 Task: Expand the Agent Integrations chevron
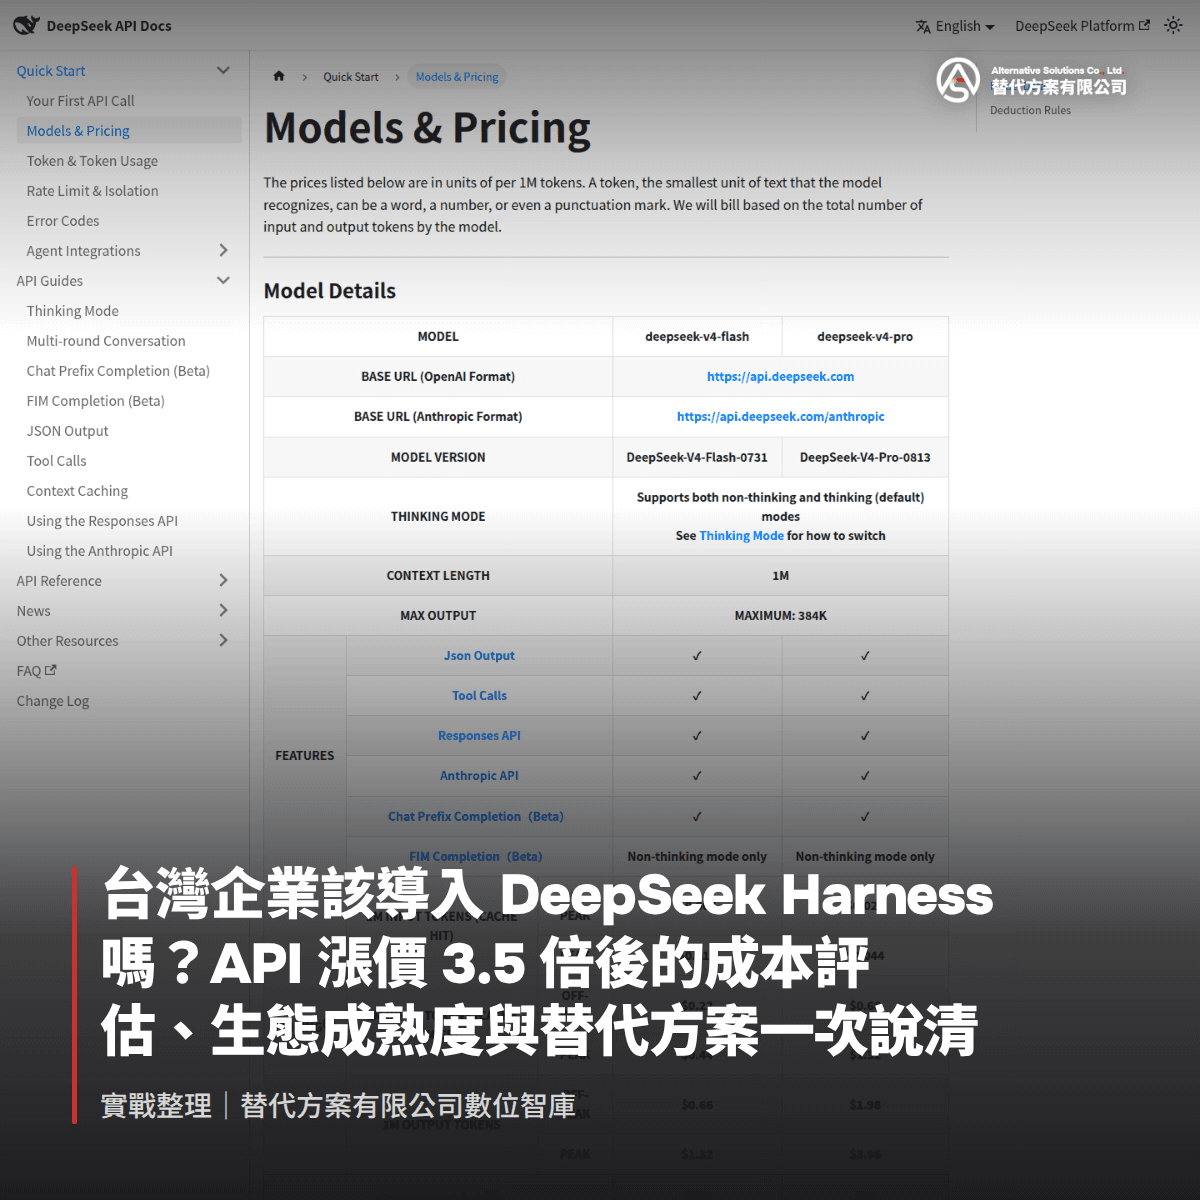click(x=223, y=250)
